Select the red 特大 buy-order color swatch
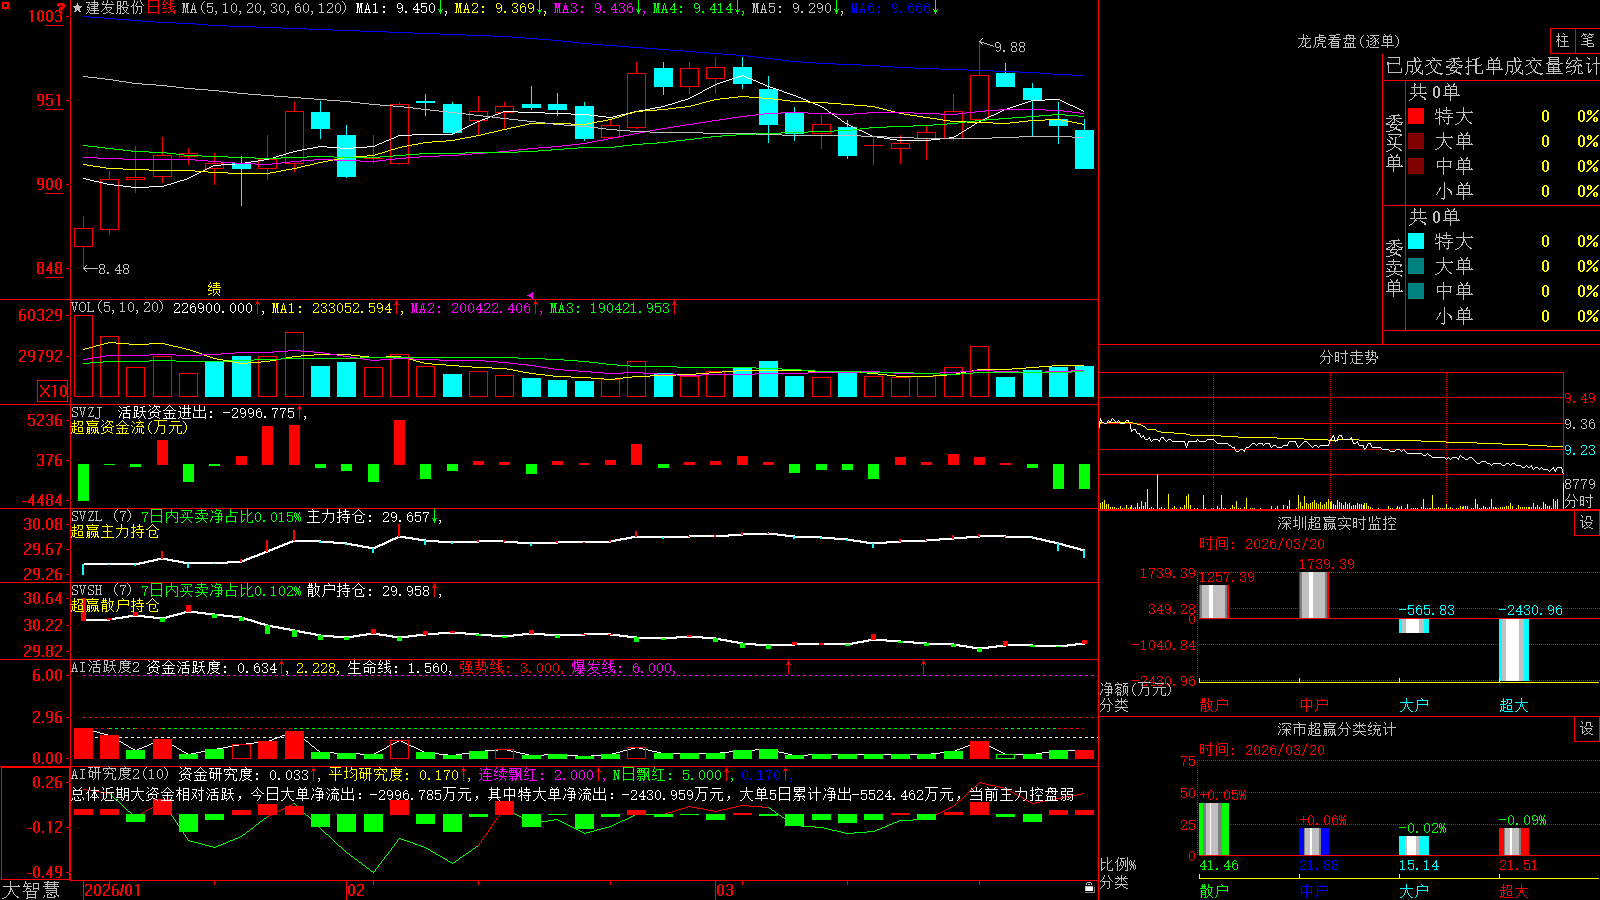 (x=1416, y=116)
